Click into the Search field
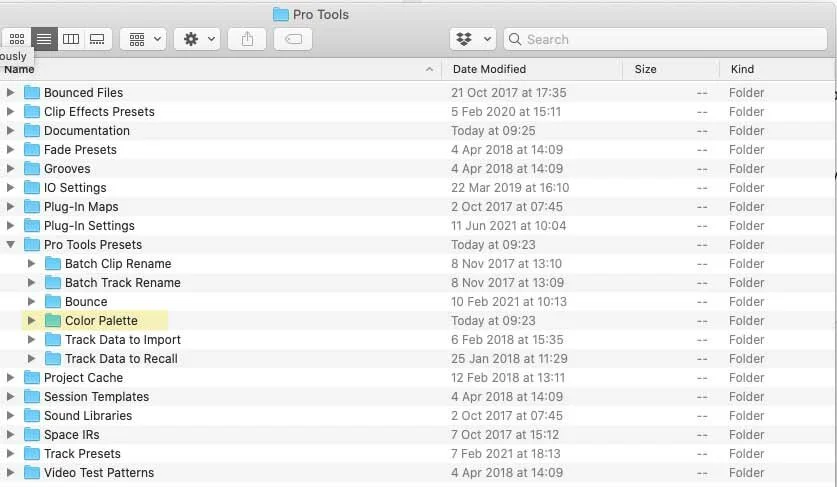The width and height of the screenshot is (837, 487). pos(665,39)
